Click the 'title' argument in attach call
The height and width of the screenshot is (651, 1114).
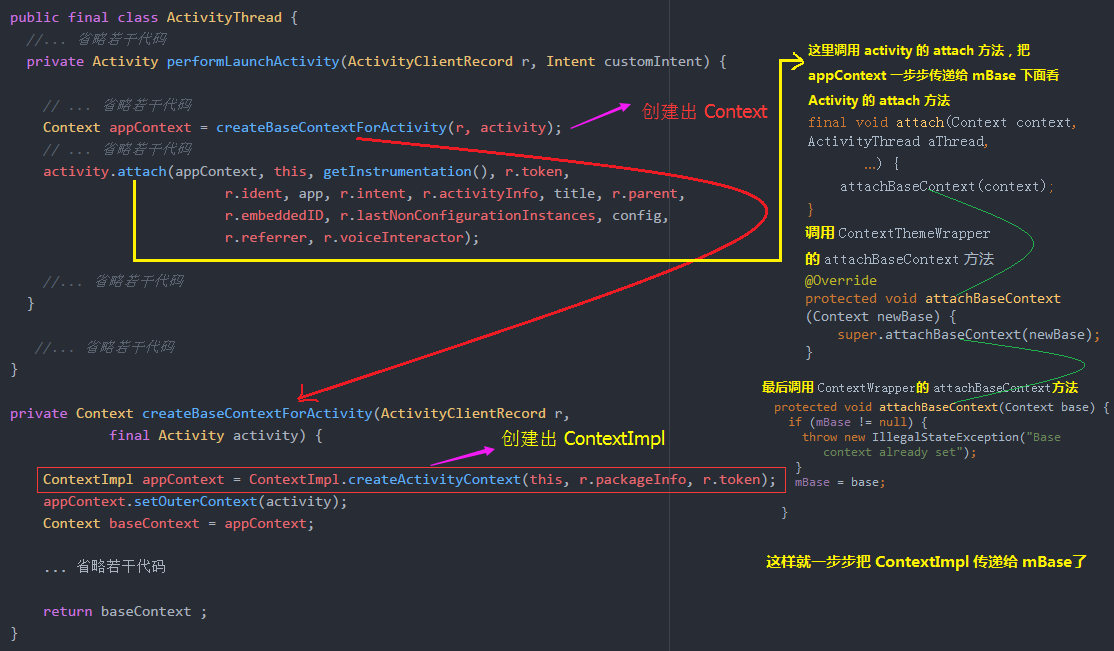(x=574, y=193)
